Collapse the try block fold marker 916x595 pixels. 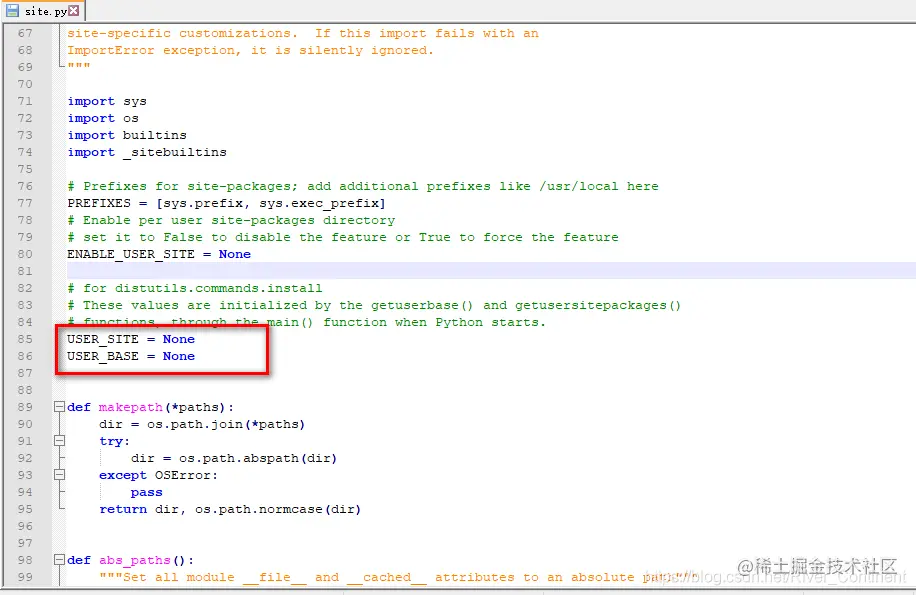coord(59,440)
